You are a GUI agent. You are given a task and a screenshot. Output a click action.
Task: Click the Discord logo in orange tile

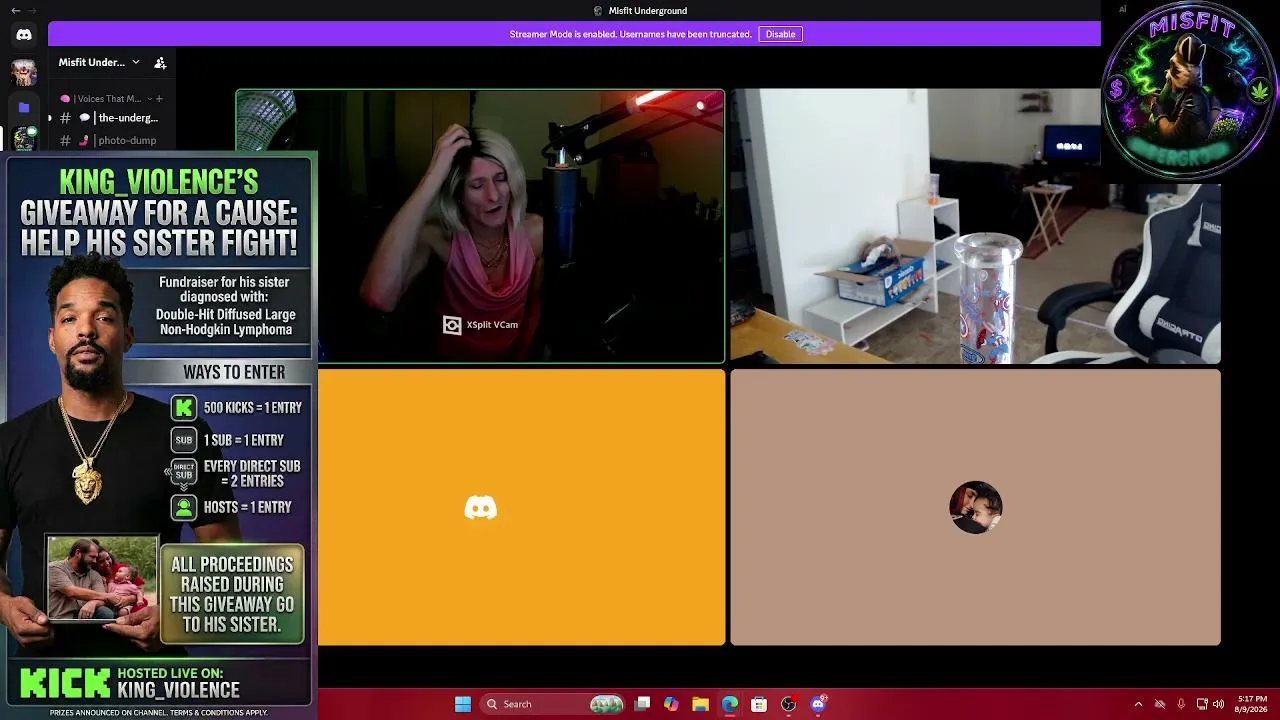(481, 508)
